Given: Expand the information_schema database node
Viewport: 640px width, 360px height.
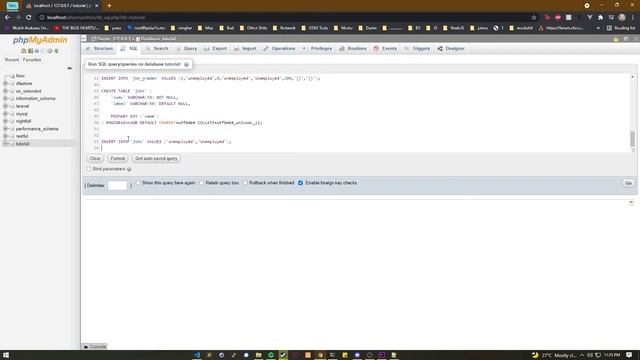Looking at the screenshot, I should tap(5, 99).
